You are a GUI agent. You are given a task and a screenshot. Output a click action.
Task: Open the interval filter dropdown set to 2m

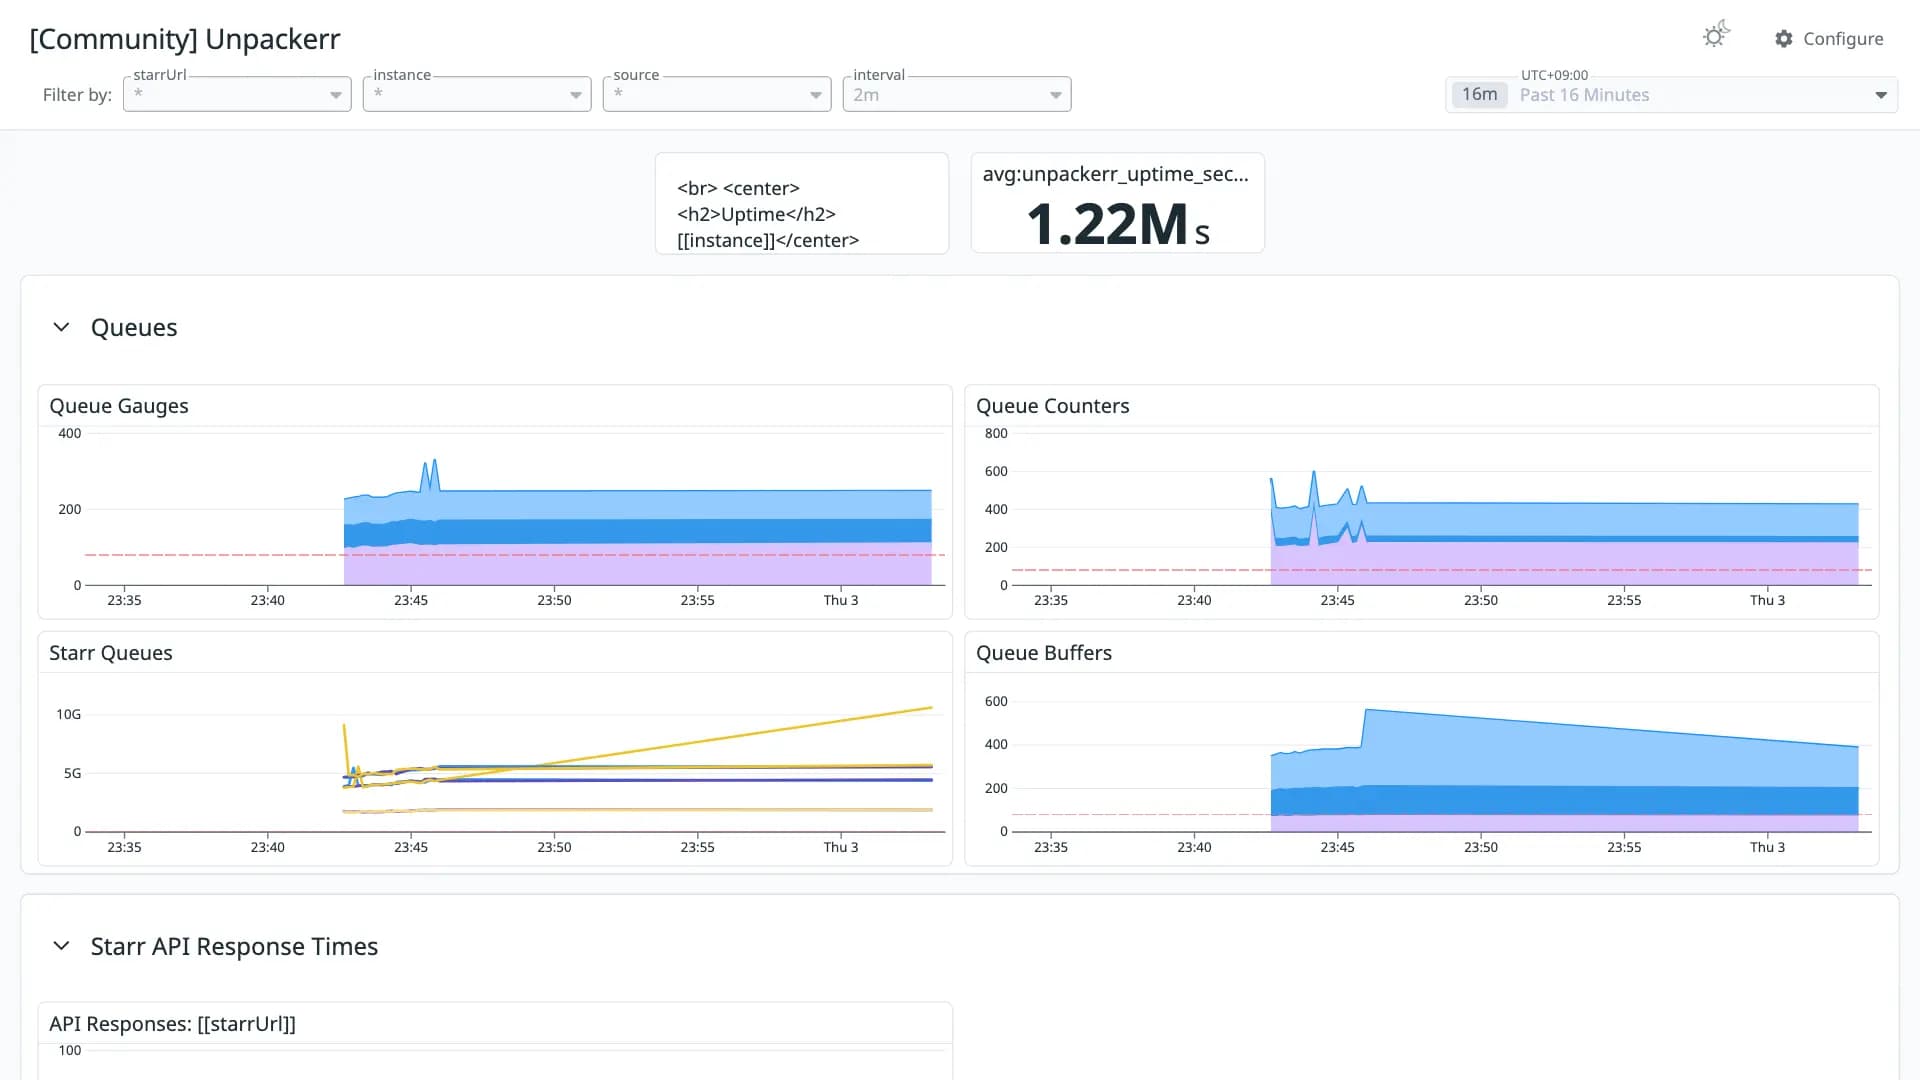(x=957, y=94)
